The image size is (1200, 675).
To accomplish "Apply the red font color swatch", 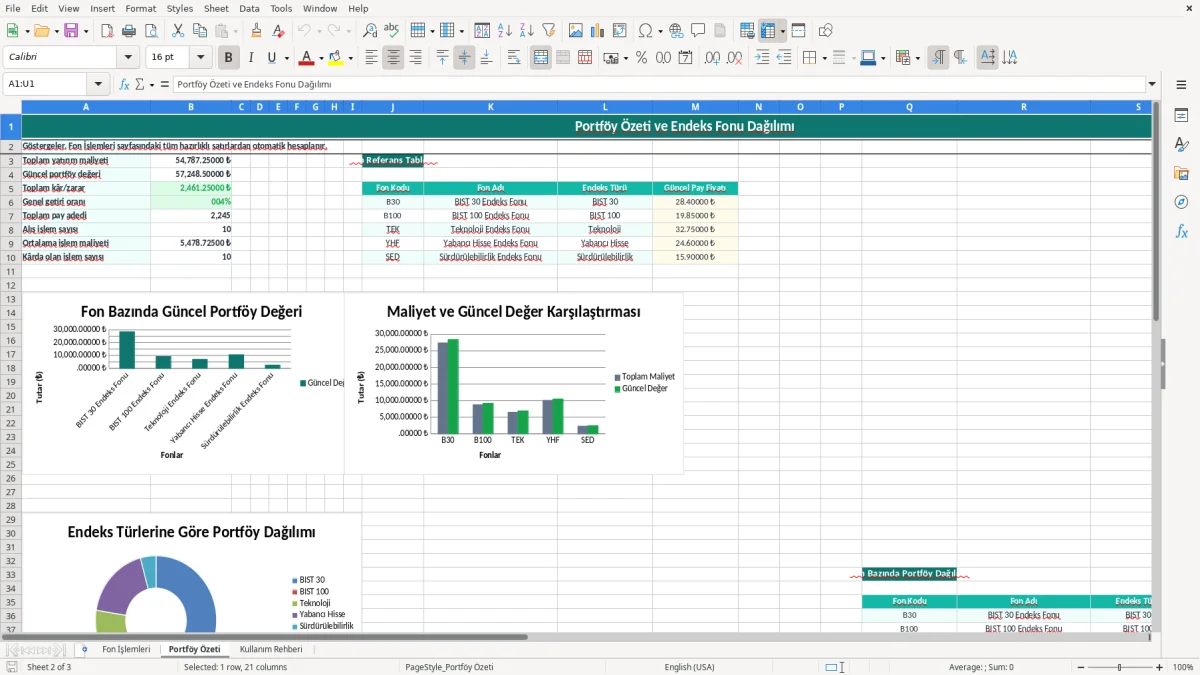I will click(x=307, y=58).
